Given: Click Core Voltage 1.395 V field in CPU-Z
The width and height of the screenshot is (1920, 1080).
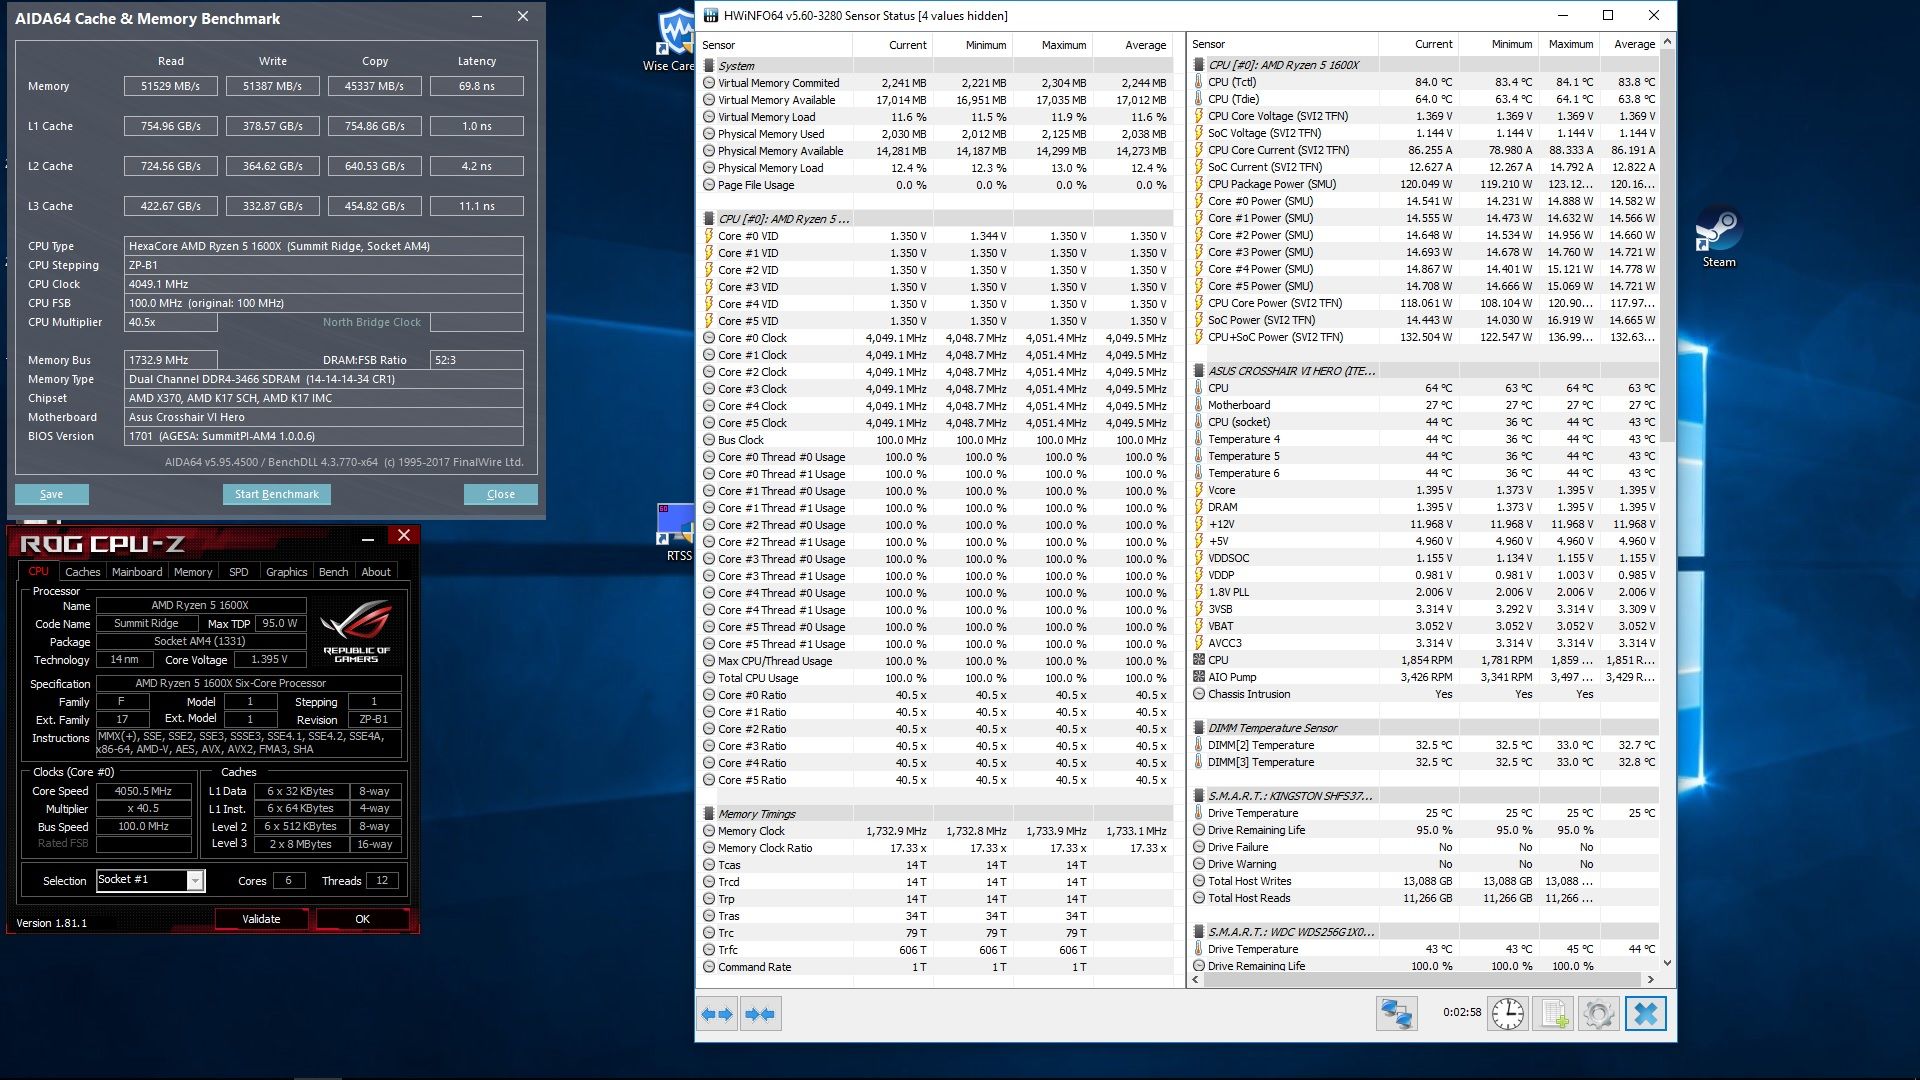Looking at the screenshot, I should point(270,660).
